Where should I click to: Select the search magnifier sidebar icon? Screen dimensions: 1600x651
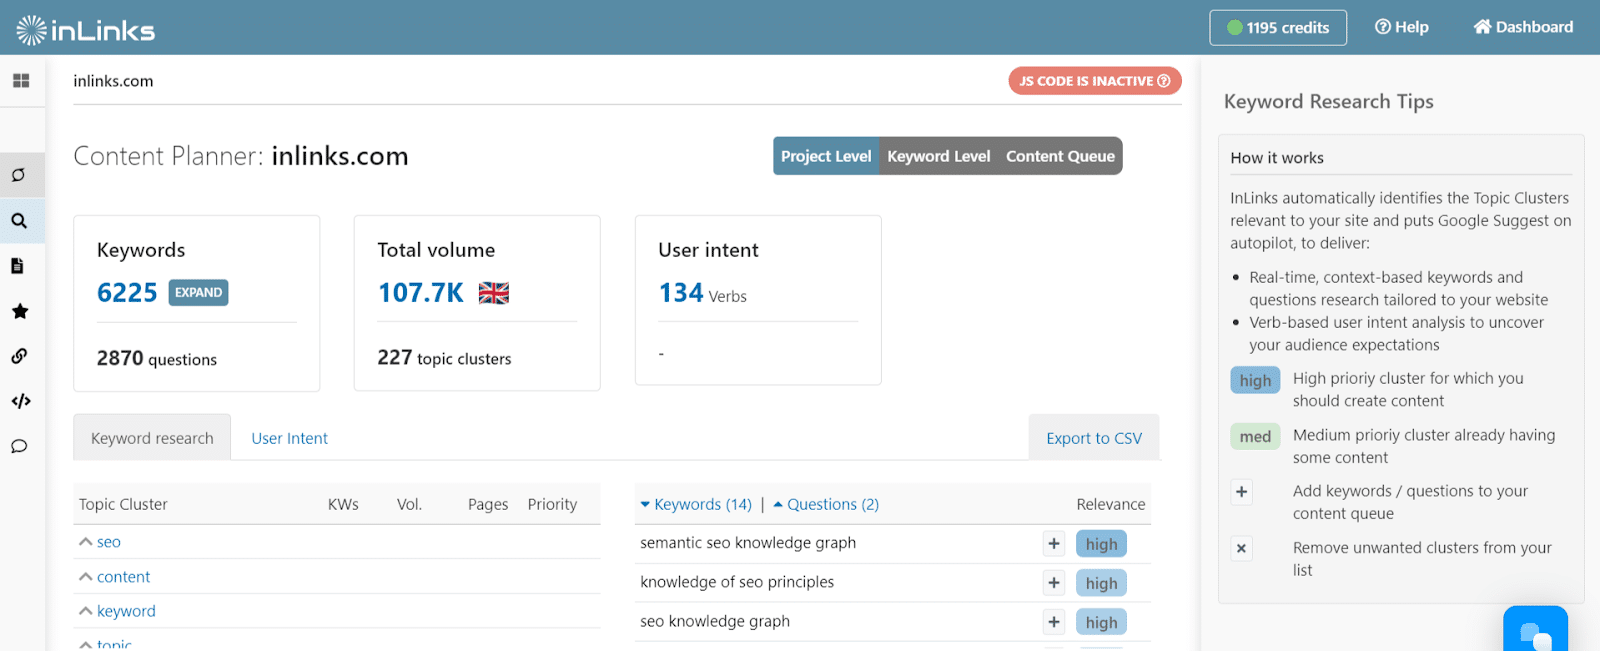(19, 221)
